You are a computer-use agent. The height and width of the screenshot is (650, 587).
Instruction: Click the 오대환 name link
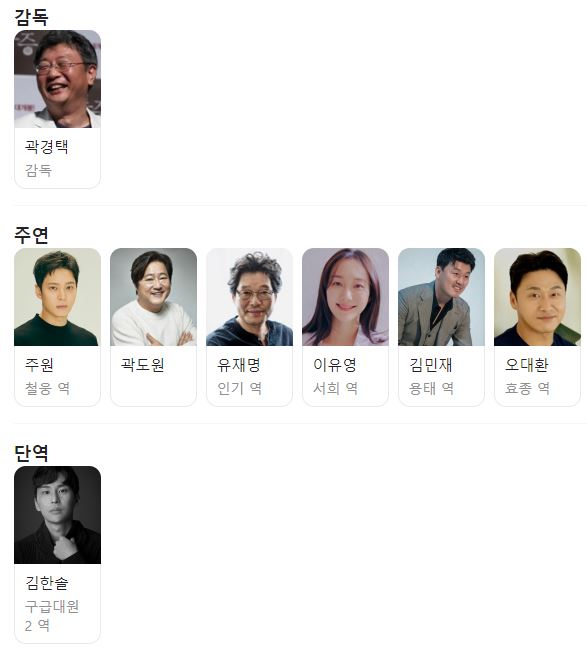(x=526, y=364)
